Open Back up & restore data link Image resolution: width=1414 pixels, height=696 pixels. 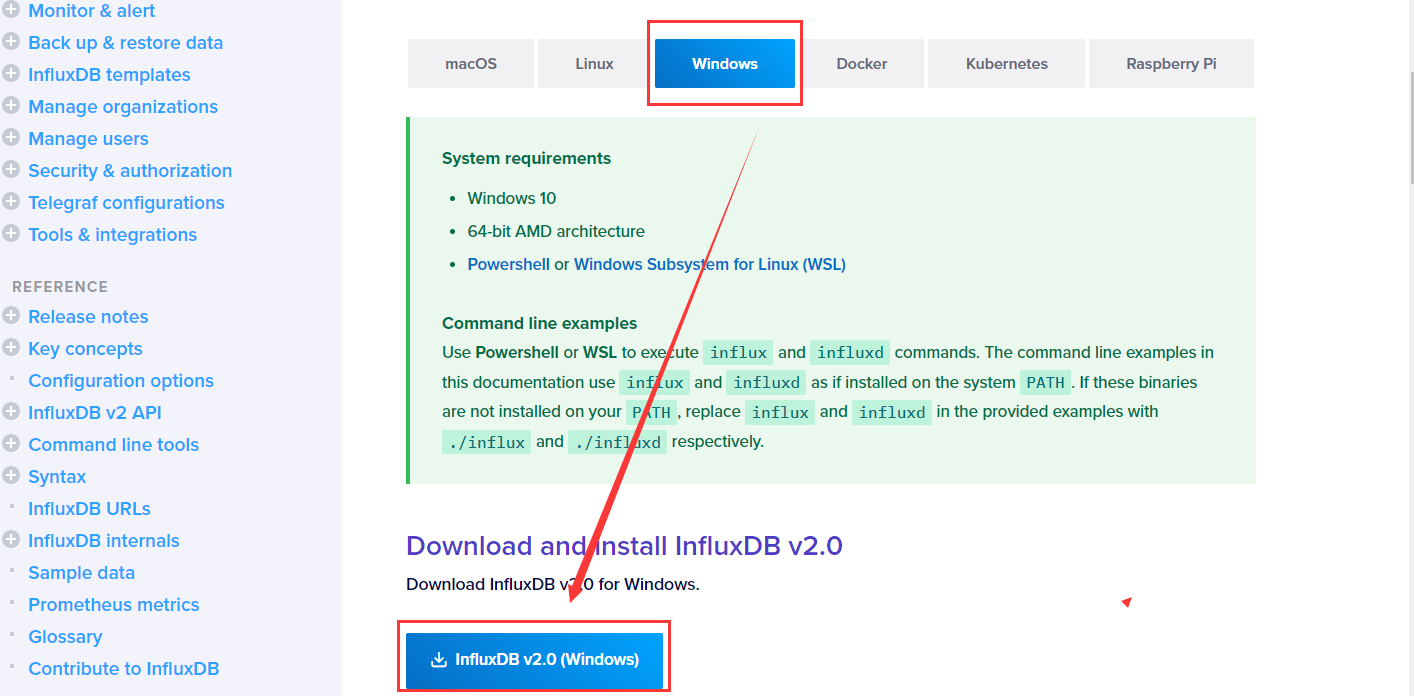126,43
